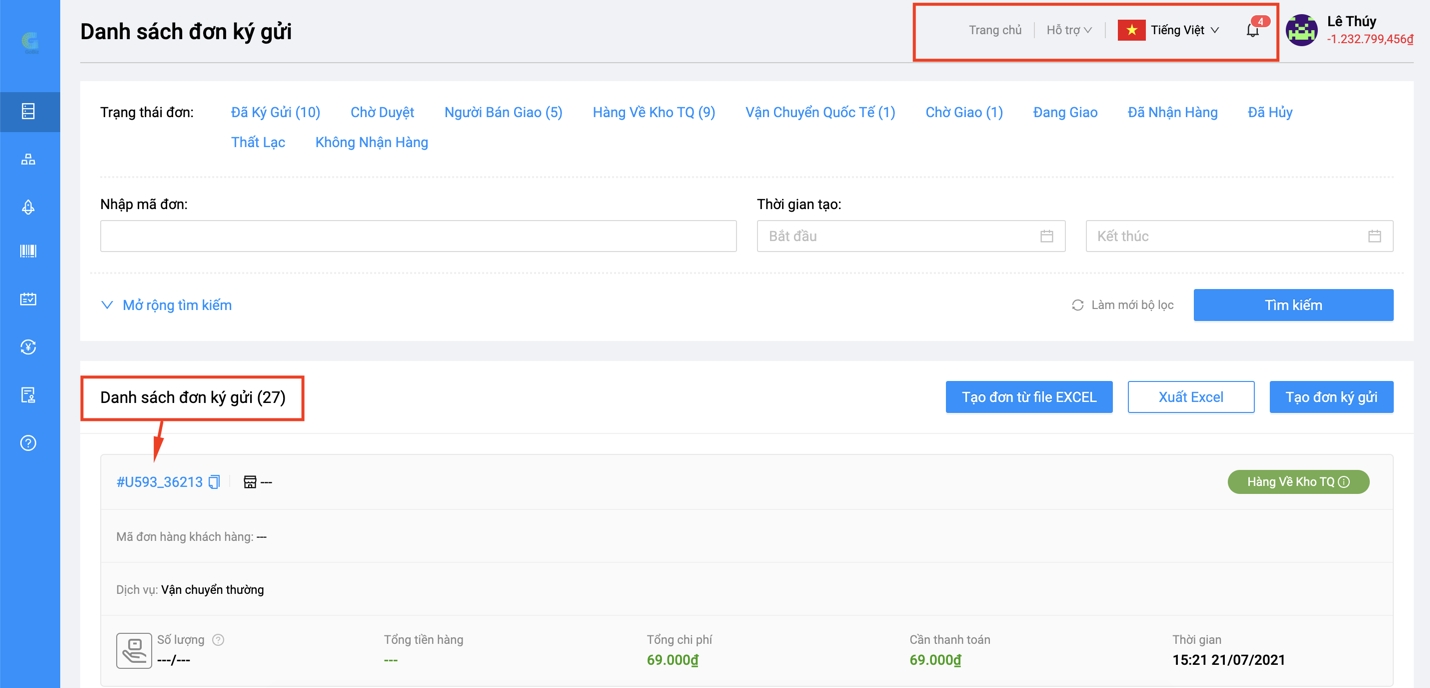
Task: Open the Tiếng Việt language dropdown
Action: click(x=1169, y=30)
